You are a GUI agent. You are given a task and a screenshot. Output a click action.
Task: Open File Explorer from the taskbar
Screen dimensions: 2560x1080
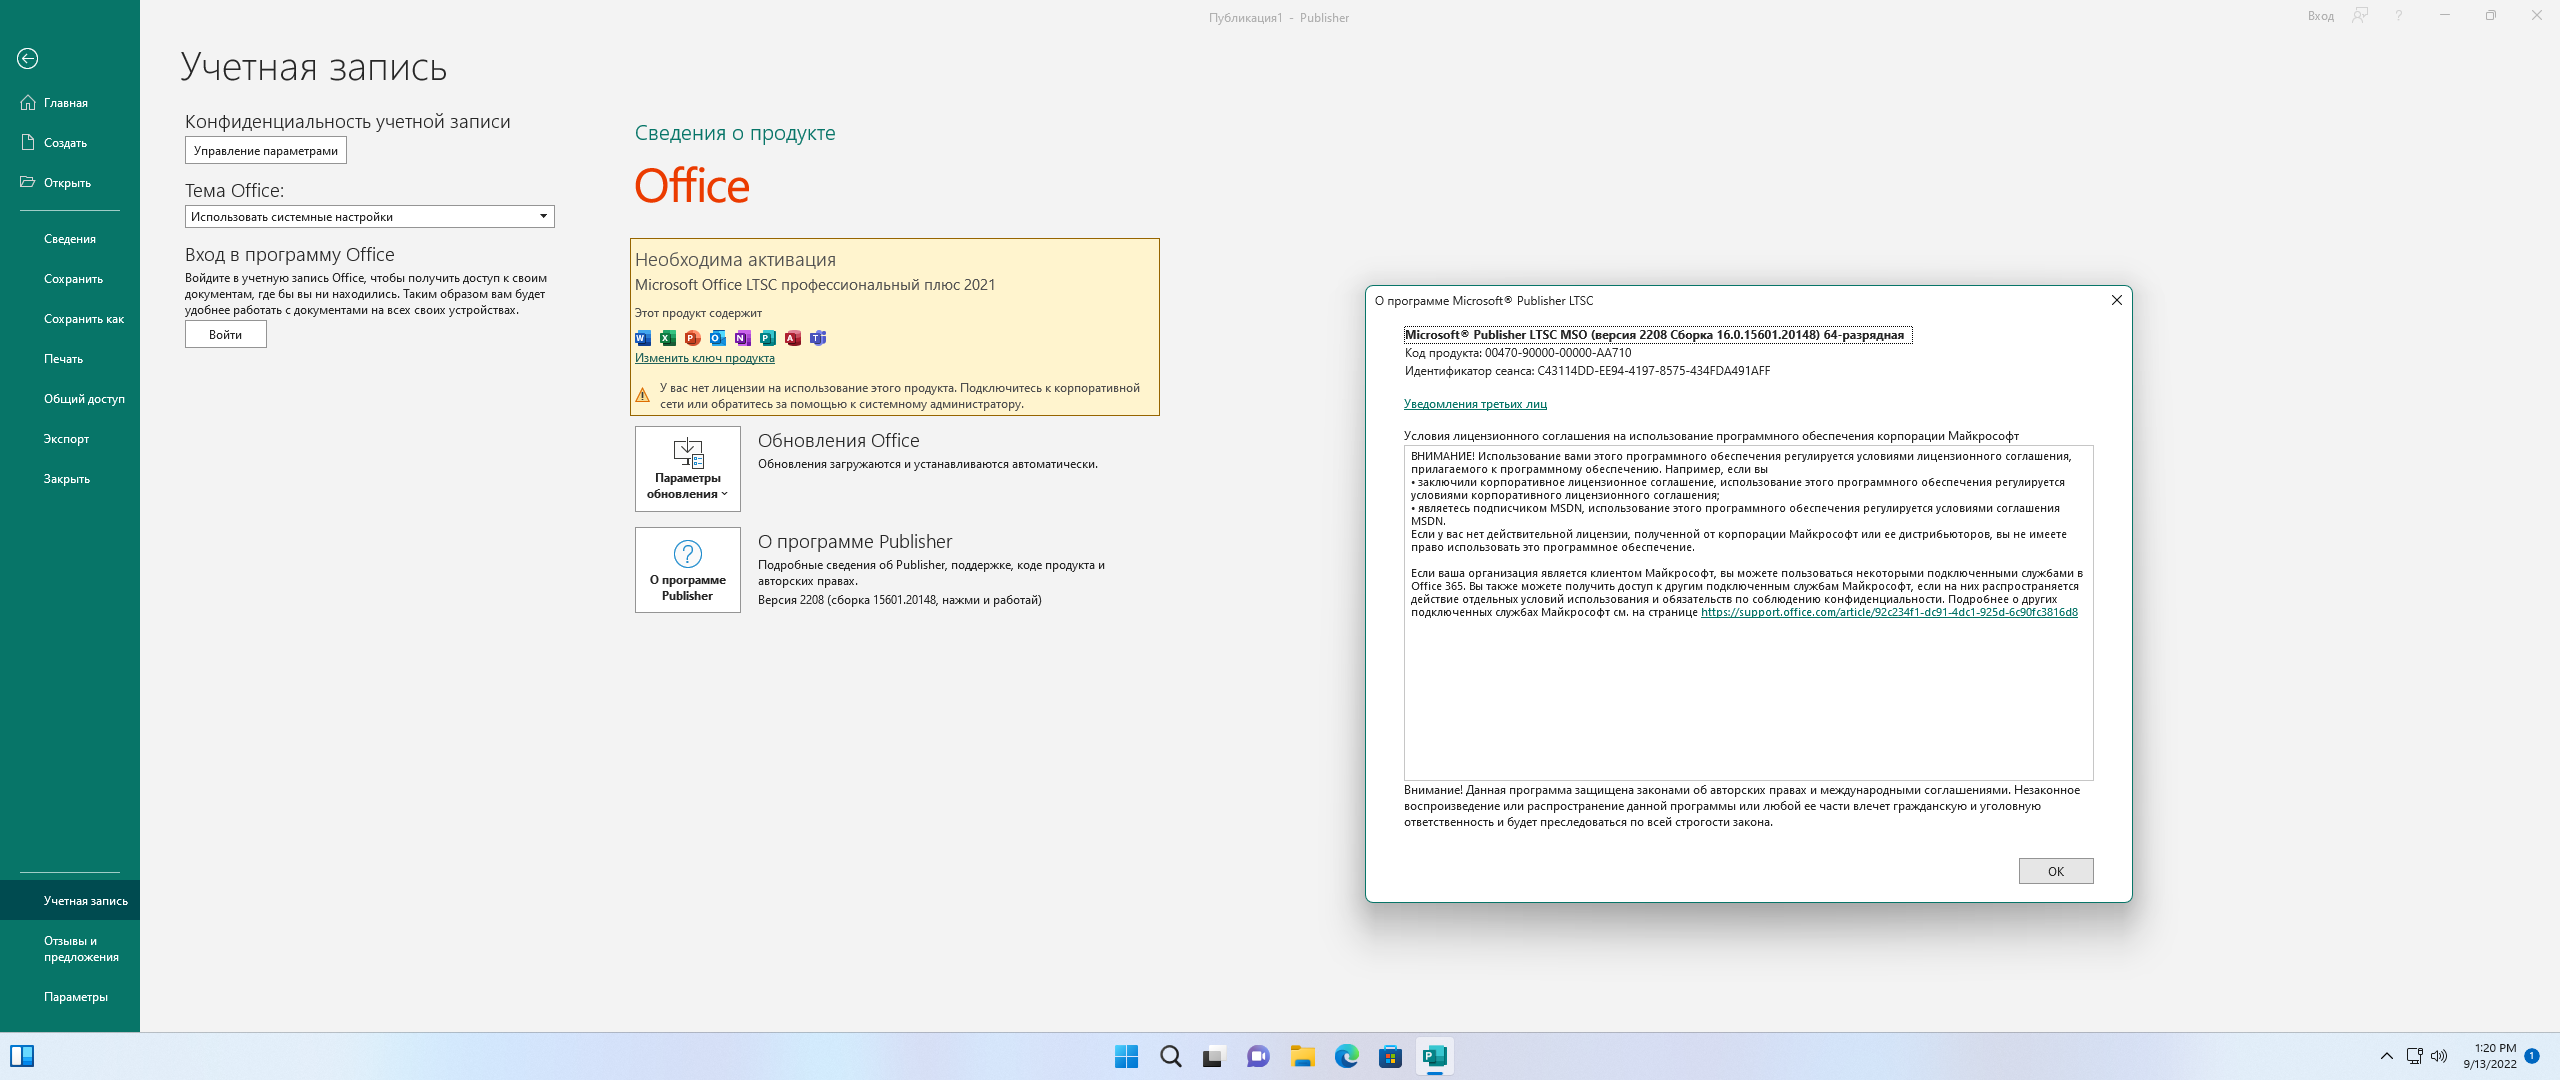[1302, 1056]
